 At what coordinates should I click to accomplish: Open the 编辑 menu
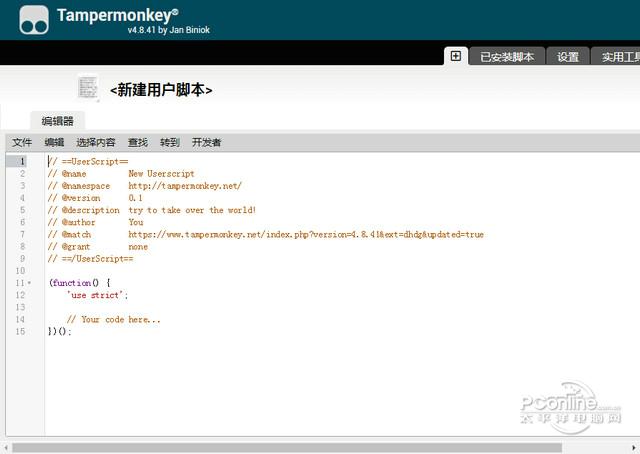click(54, 142)
